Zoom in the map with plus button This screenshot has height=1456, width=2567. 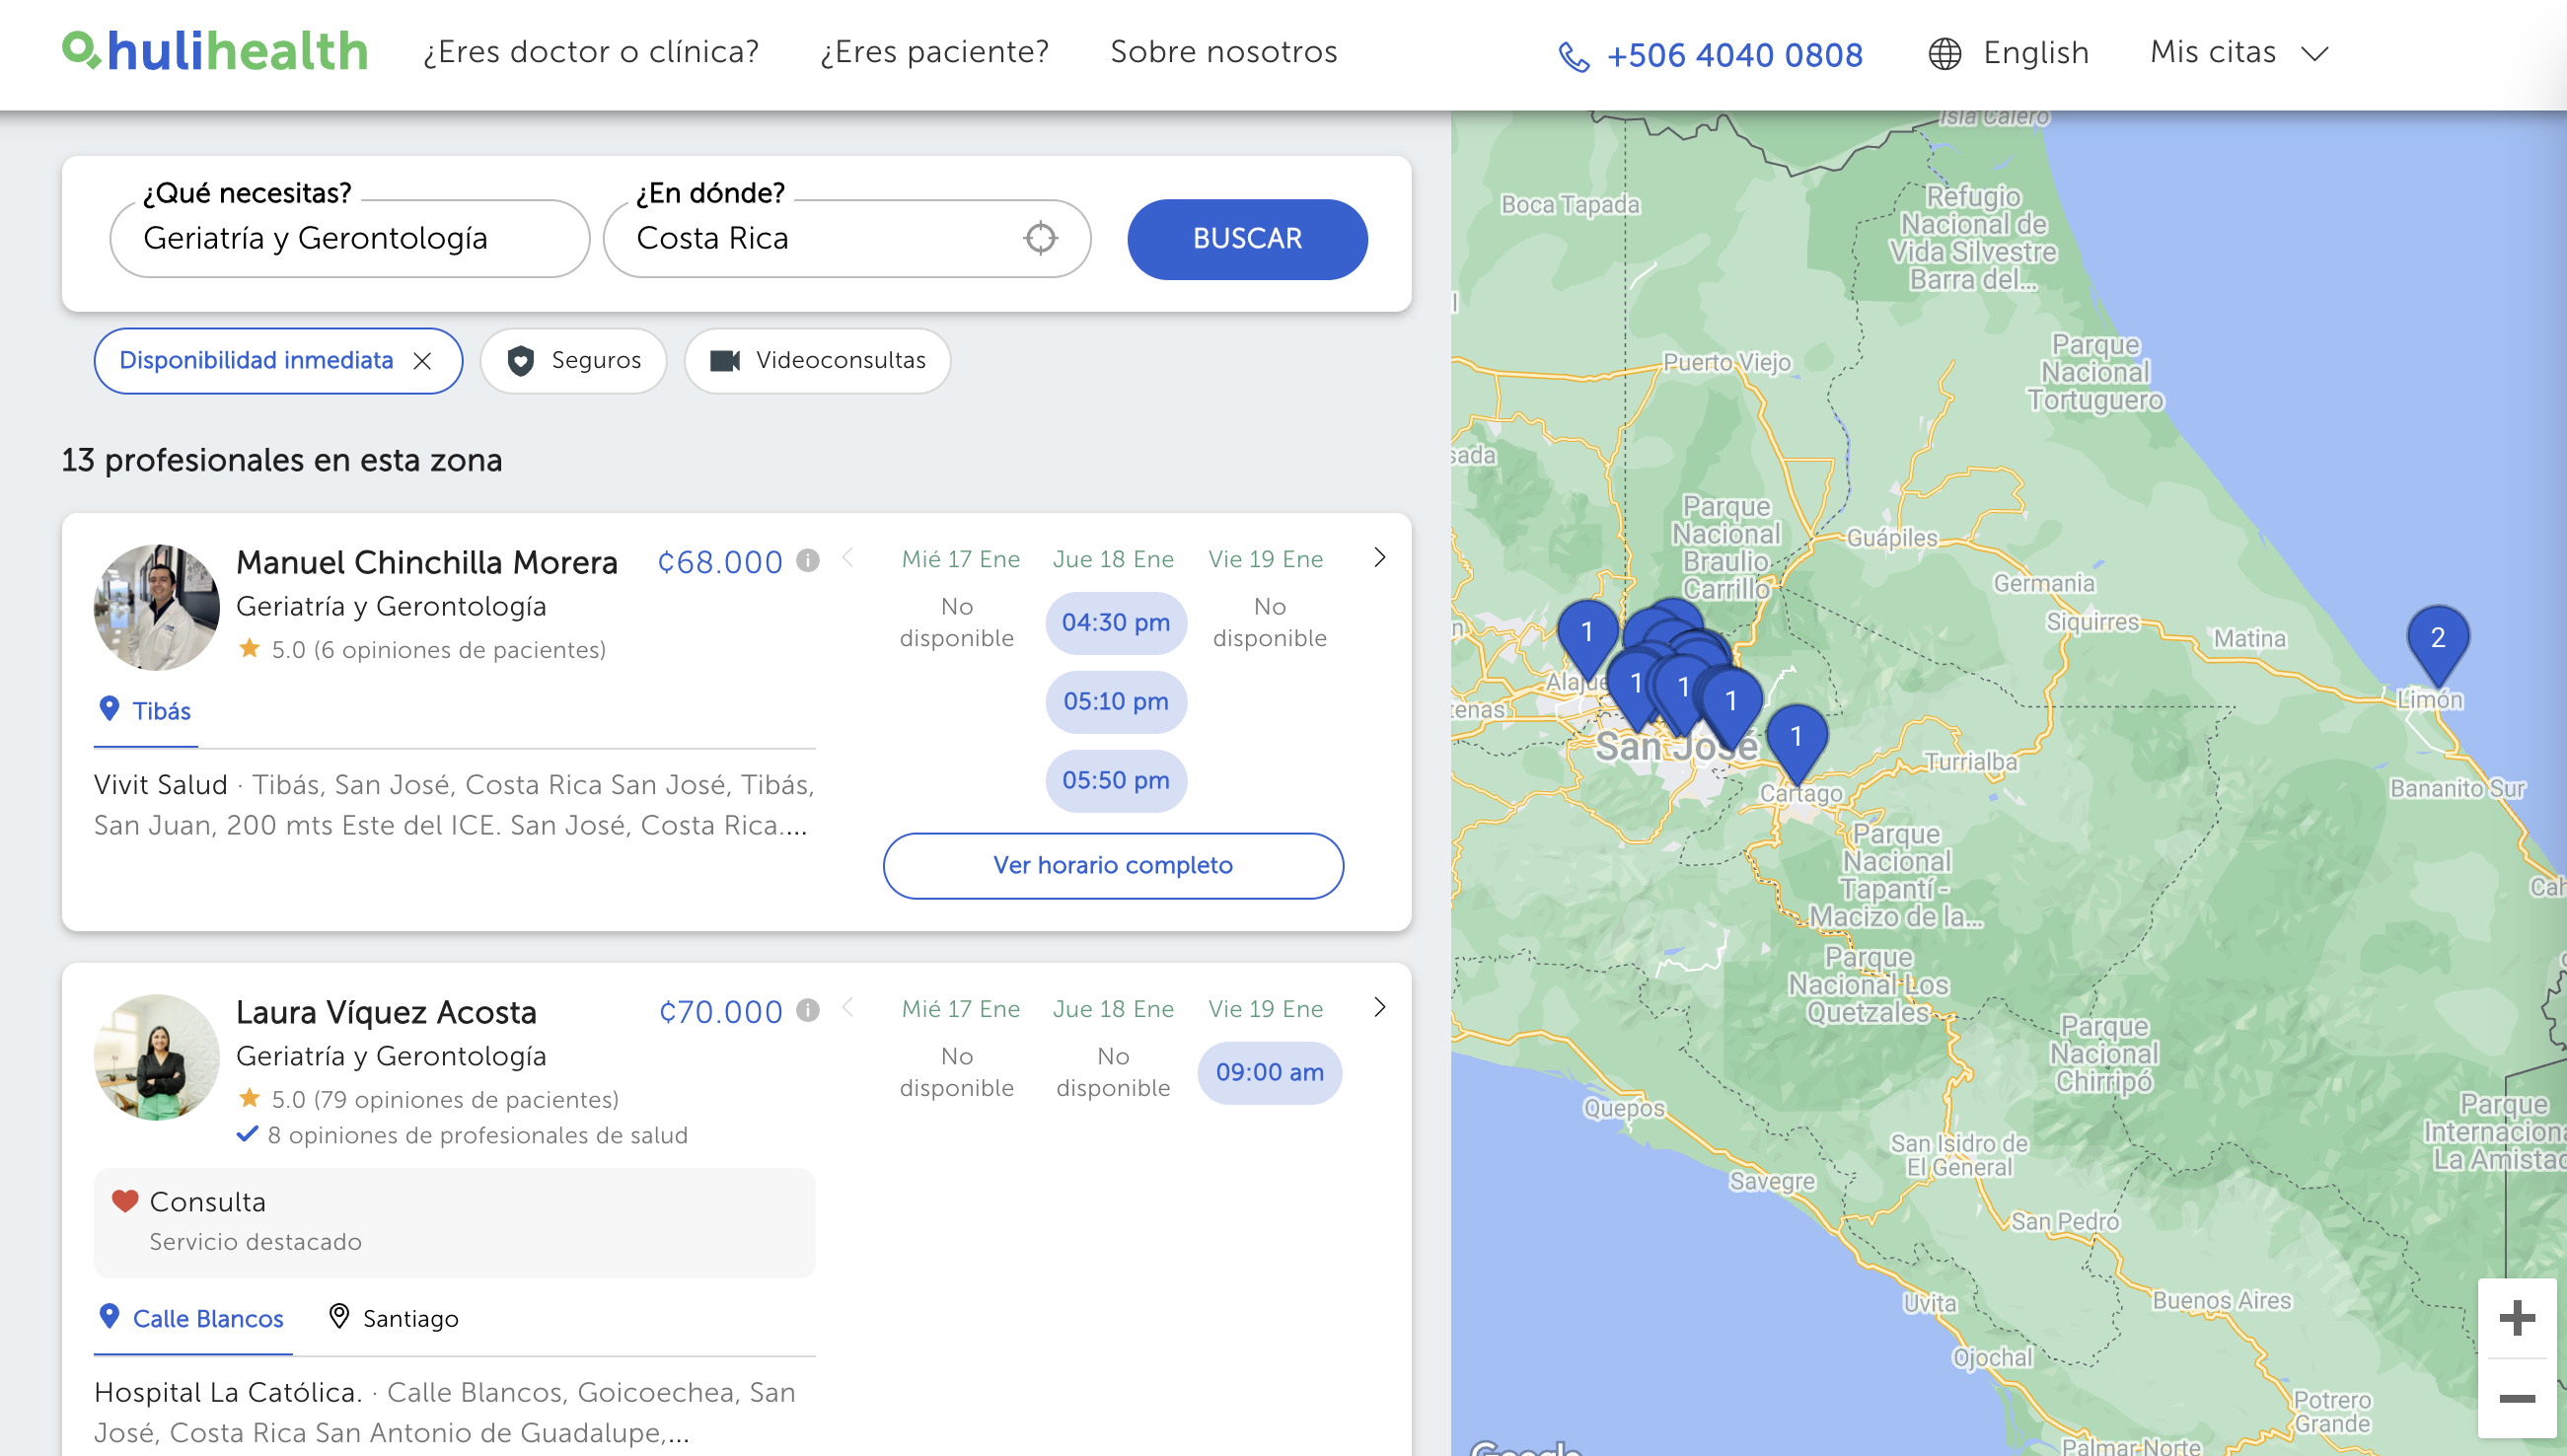click(2516, 1317)
